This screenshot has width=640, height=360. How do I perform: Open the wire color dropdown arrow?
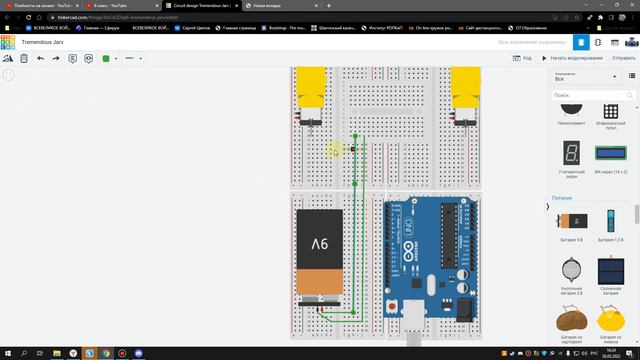click(116, 59)
